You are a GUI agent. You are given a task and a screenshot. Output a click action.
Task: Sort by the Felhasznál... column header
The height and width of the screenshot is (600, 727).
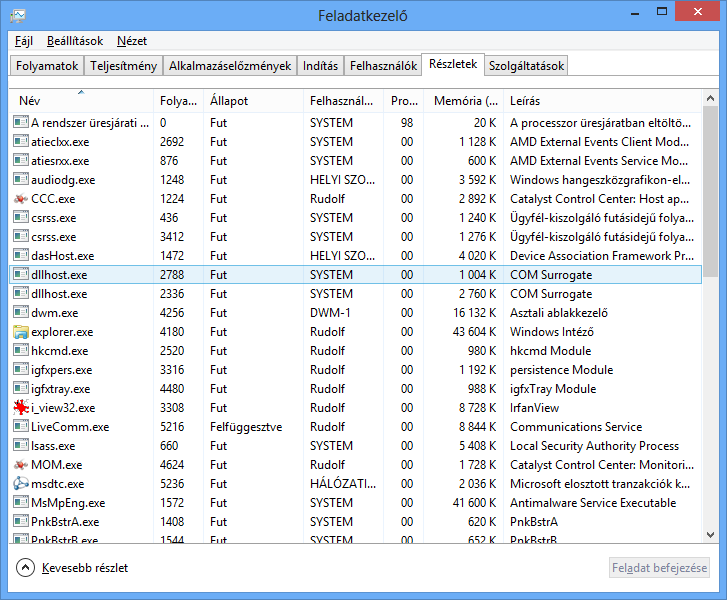click(x=344, y=101)
